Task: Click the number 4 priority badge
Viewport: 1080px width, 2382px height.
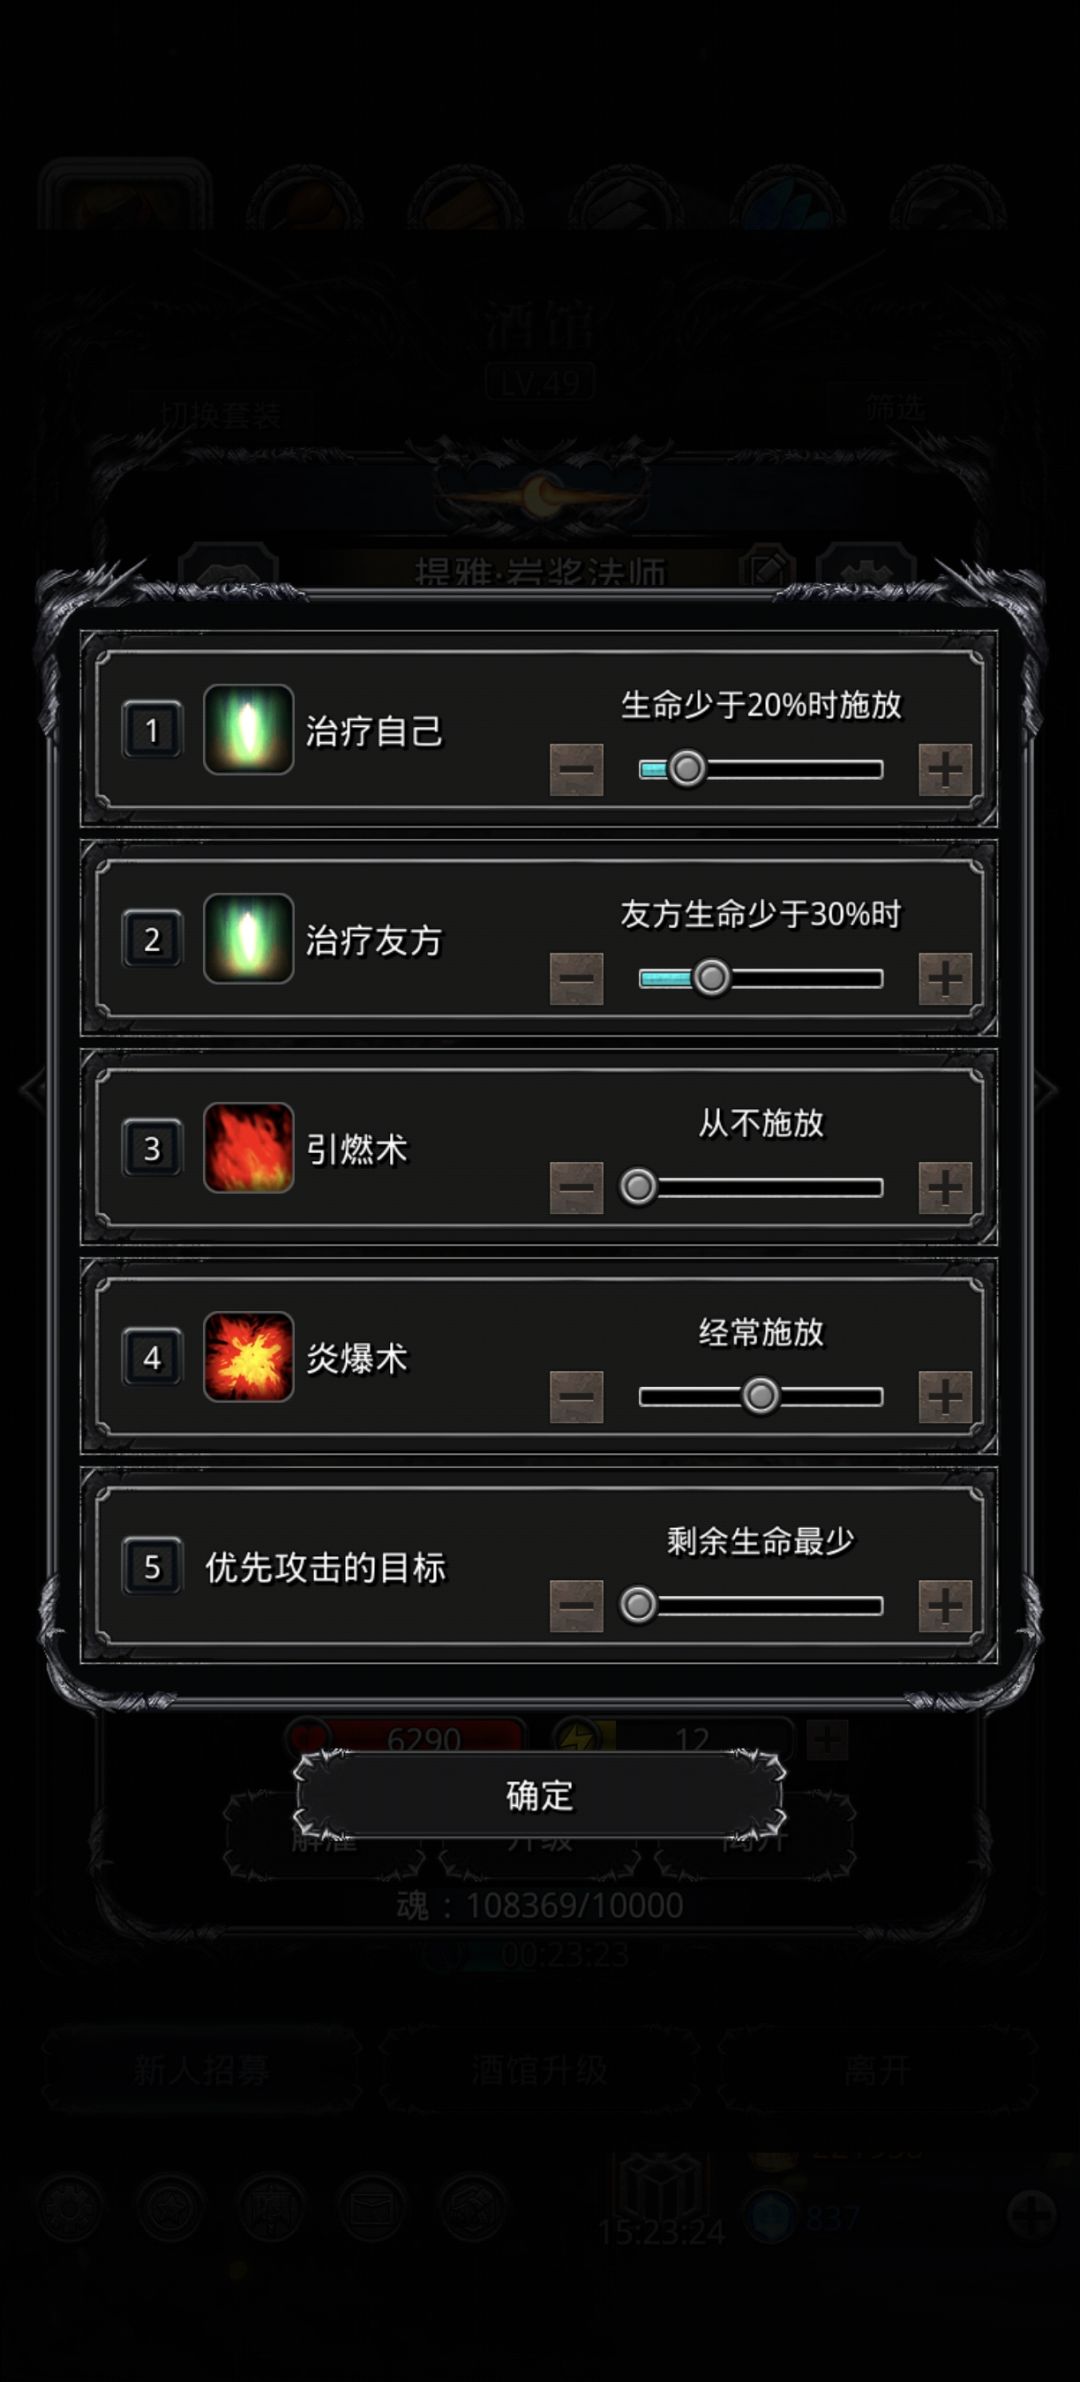Action: pos(152,1357)
